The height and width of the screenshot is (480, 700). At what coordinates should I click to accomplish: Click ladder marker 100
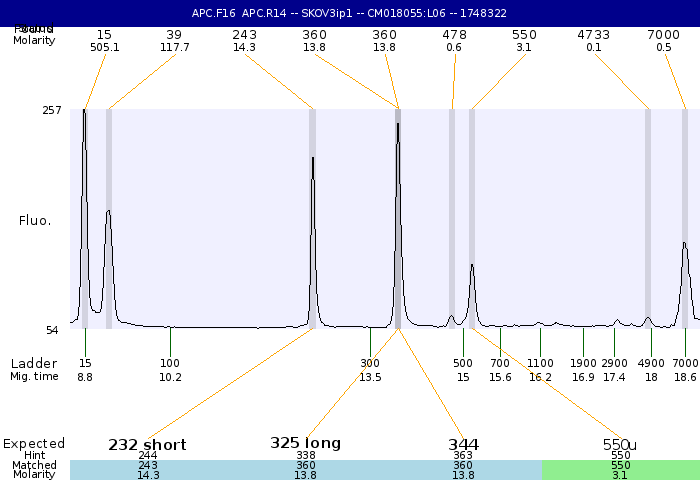170,363
